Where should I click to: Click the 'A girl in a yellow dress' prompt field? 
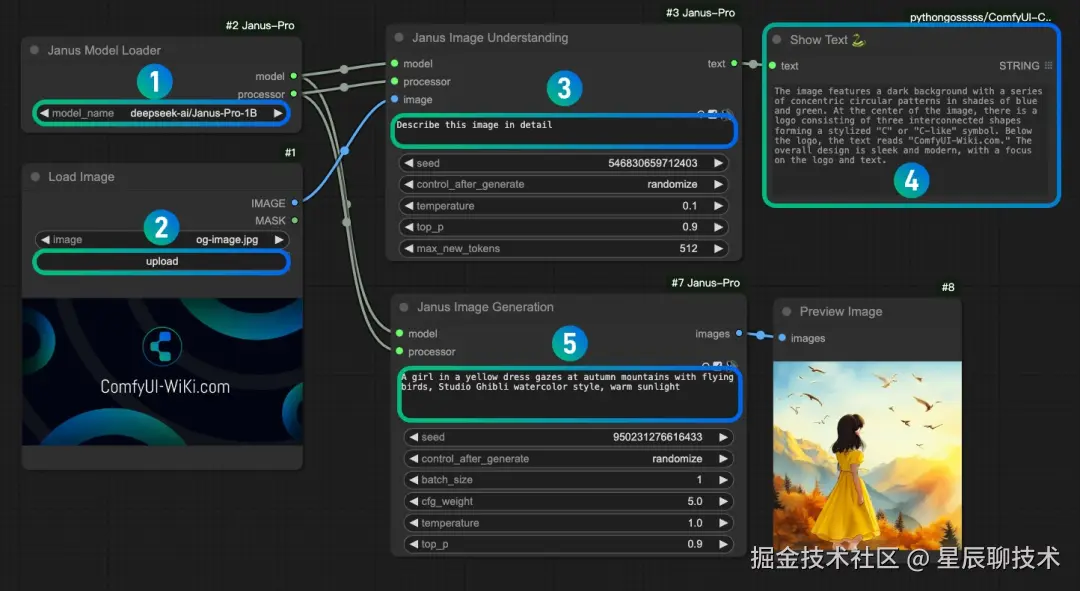569,394
